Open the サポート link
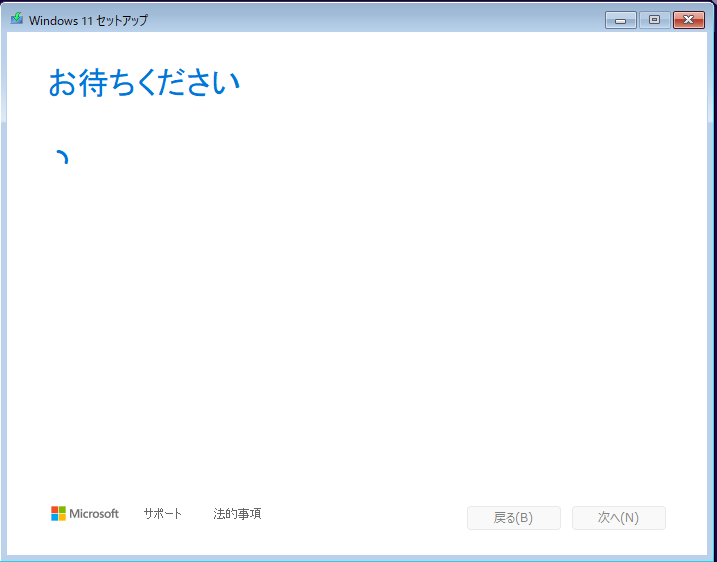 point(162,514)
